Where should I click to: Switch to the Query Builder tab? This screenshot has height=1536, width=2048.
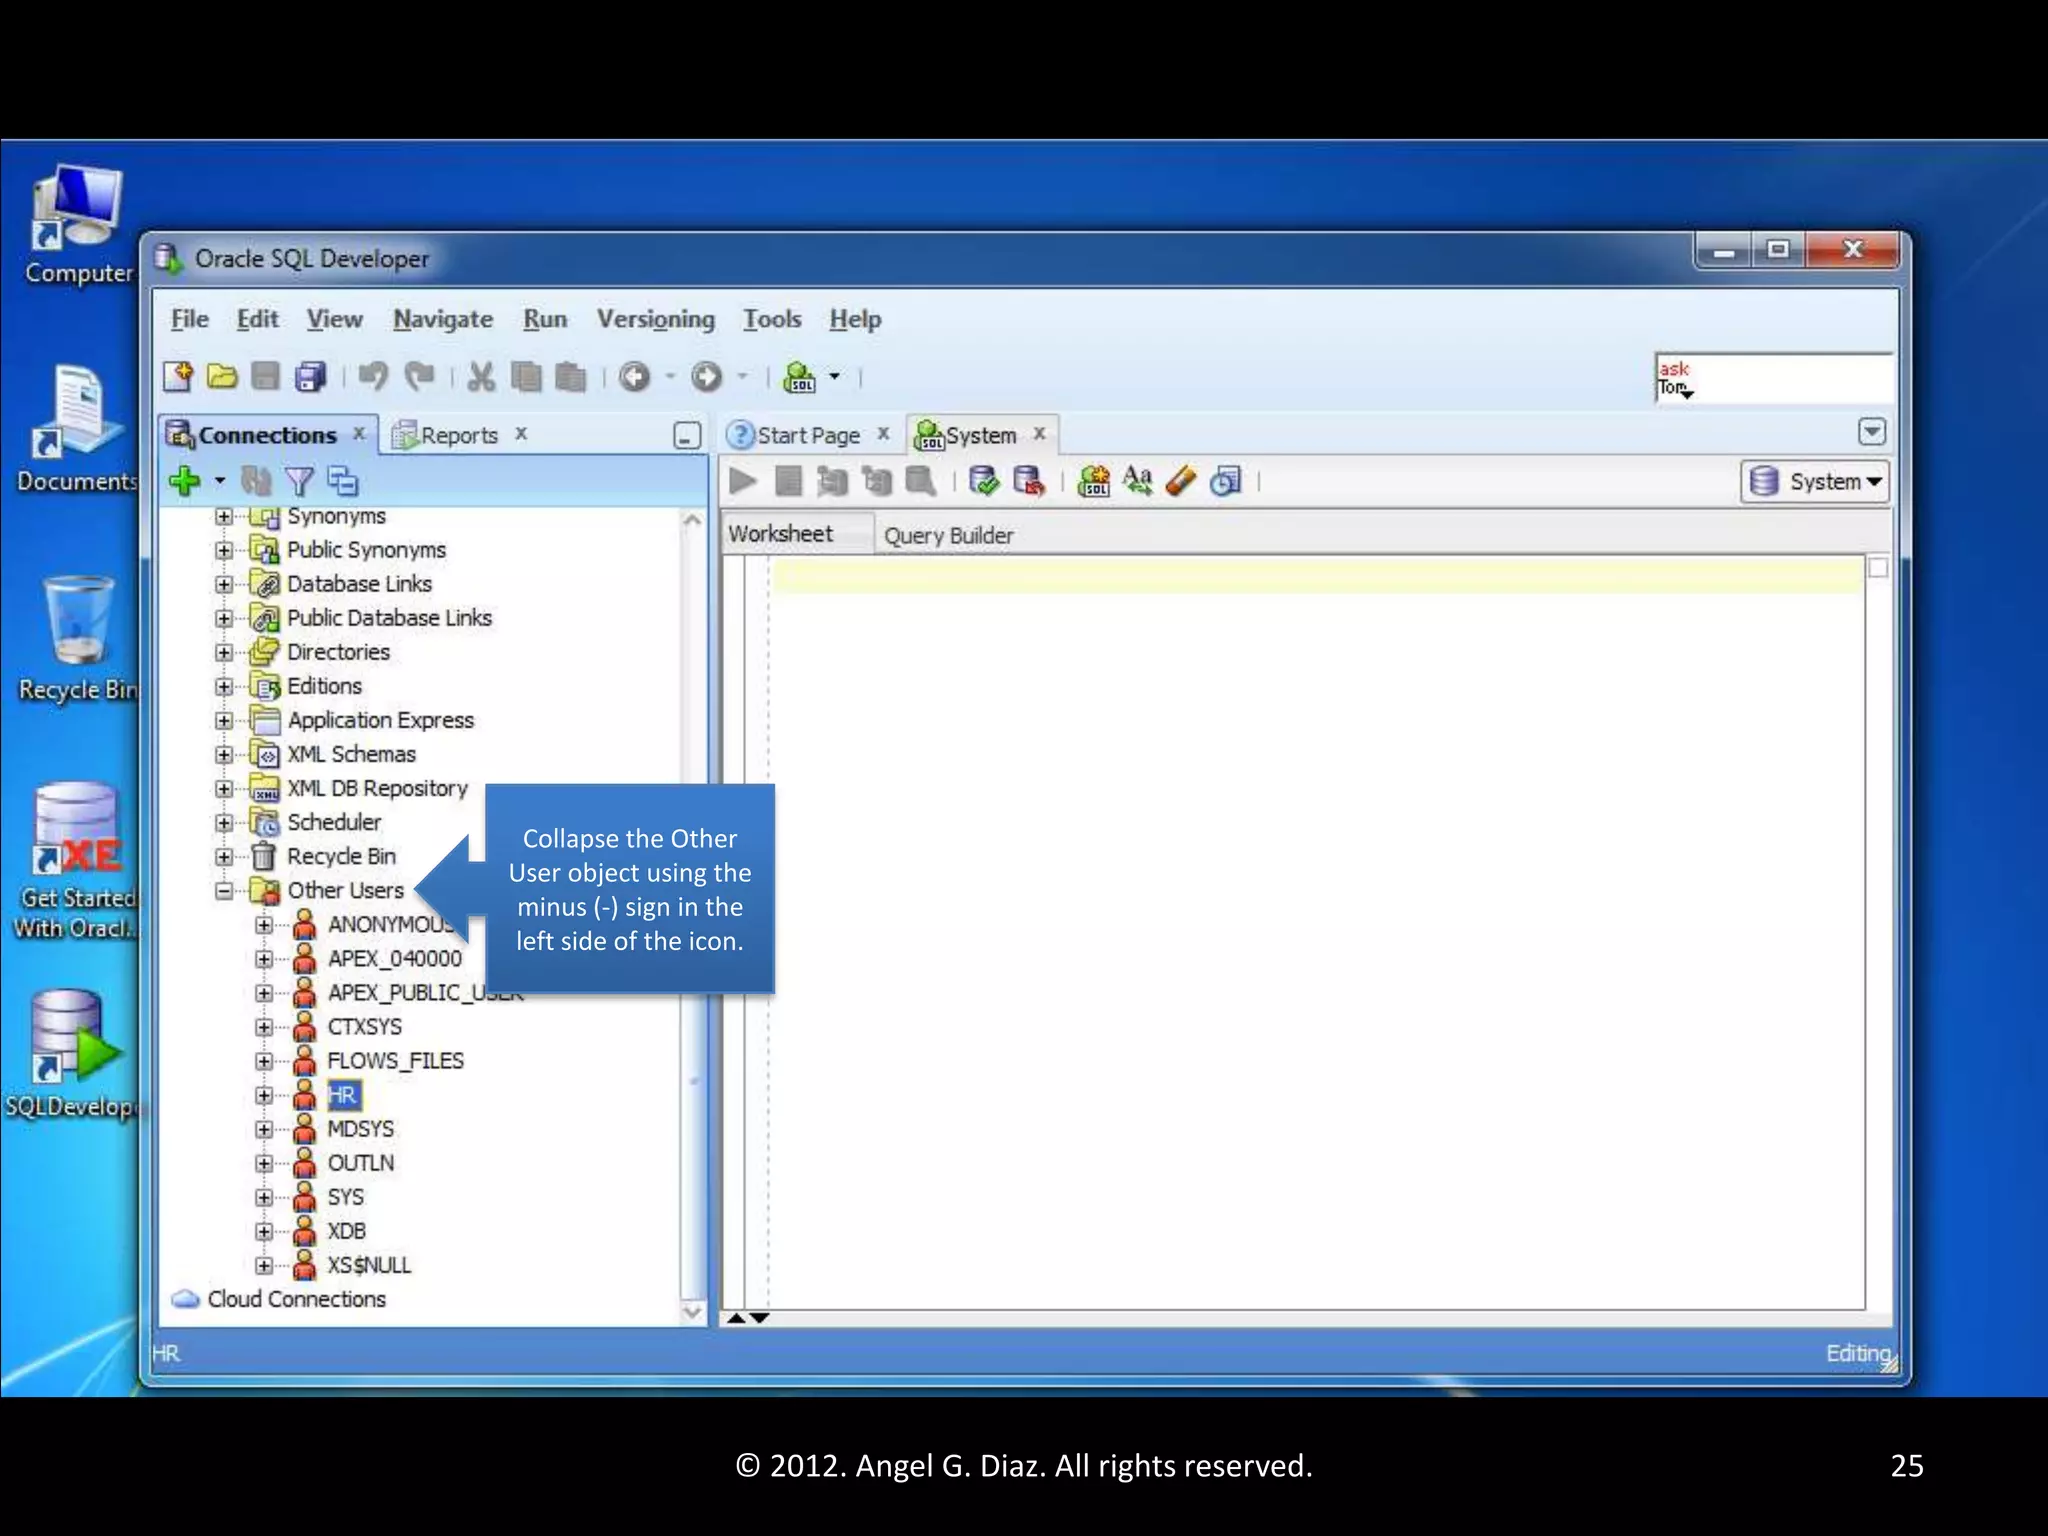(x=948, y=536)
